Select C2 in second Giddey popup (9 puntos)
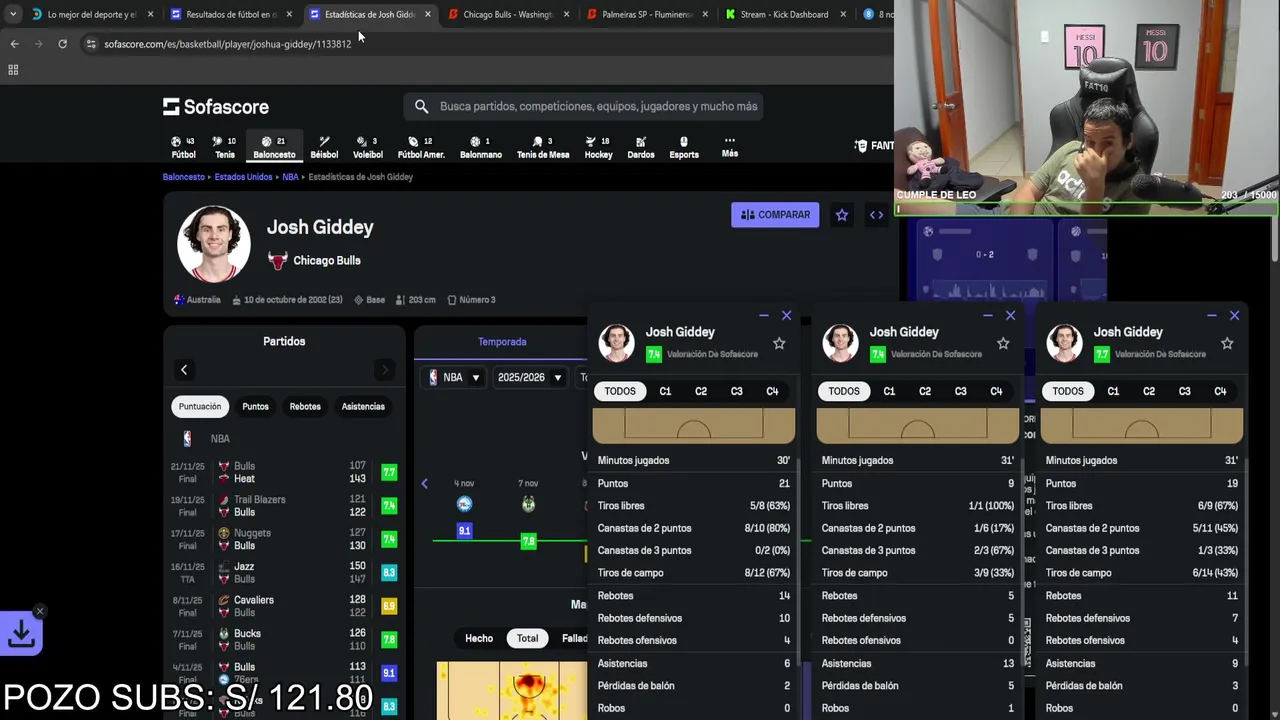This screenshot has width=1280, height=720. pyautogui.click(x=925, y=391)
